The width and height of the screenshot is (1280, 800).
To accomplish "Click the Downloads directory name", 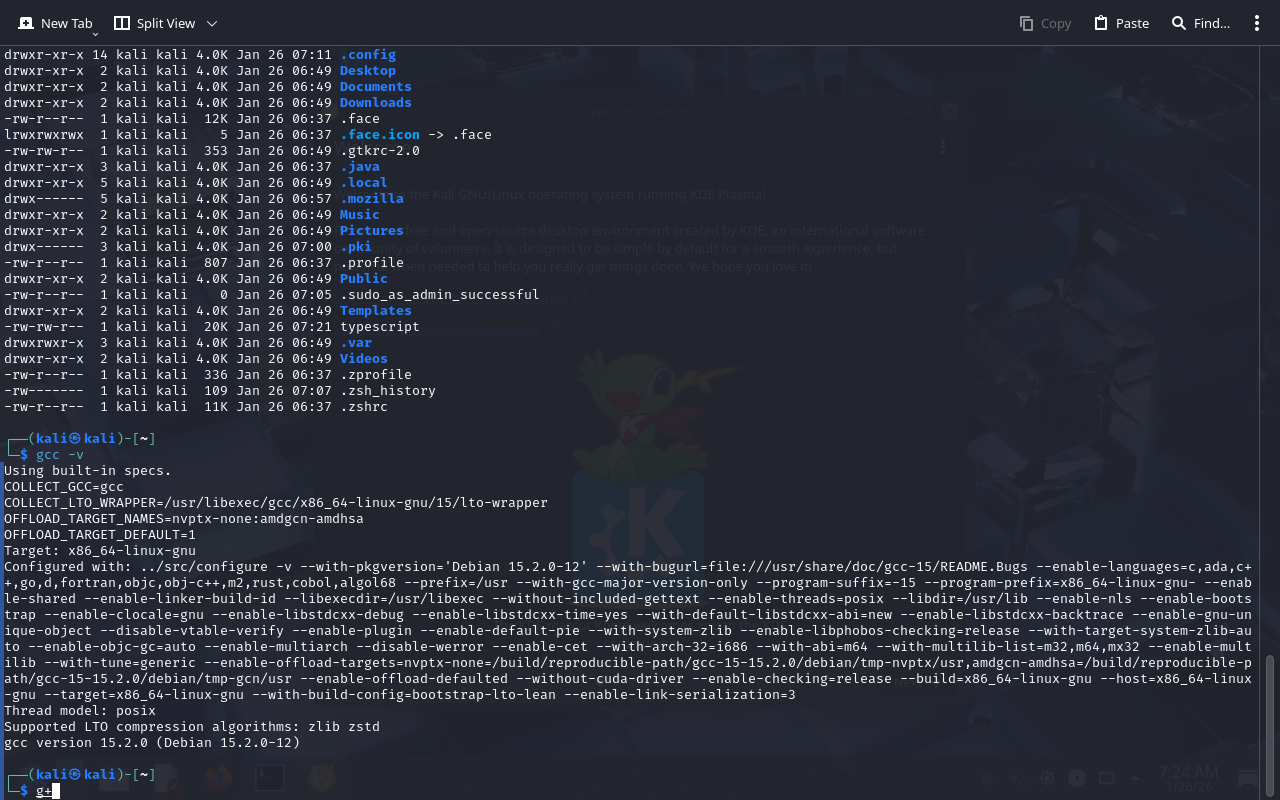I will [375, 103].
